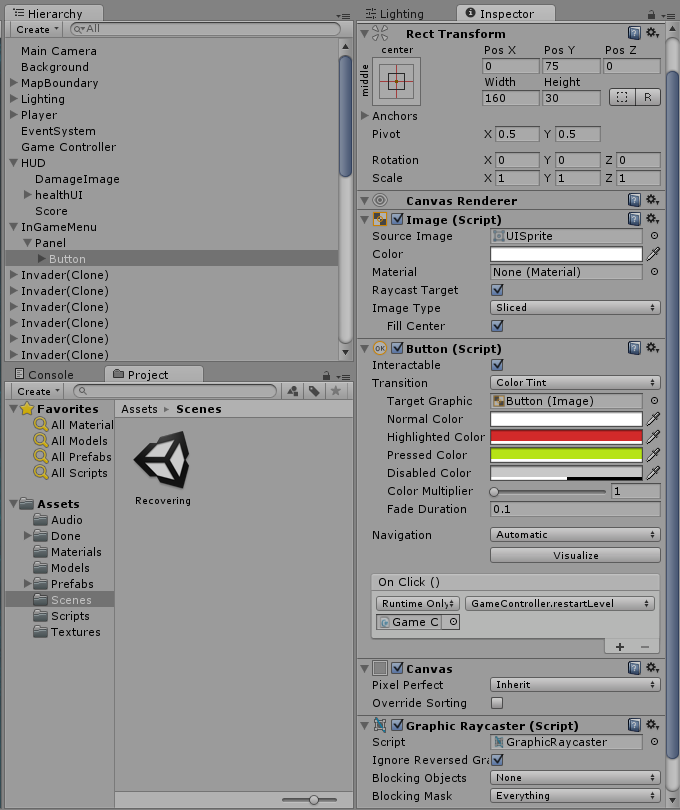Click the eyedropper next to Highlighted Color
This screenshot has height=810, width=680.
tap(653, 437)
